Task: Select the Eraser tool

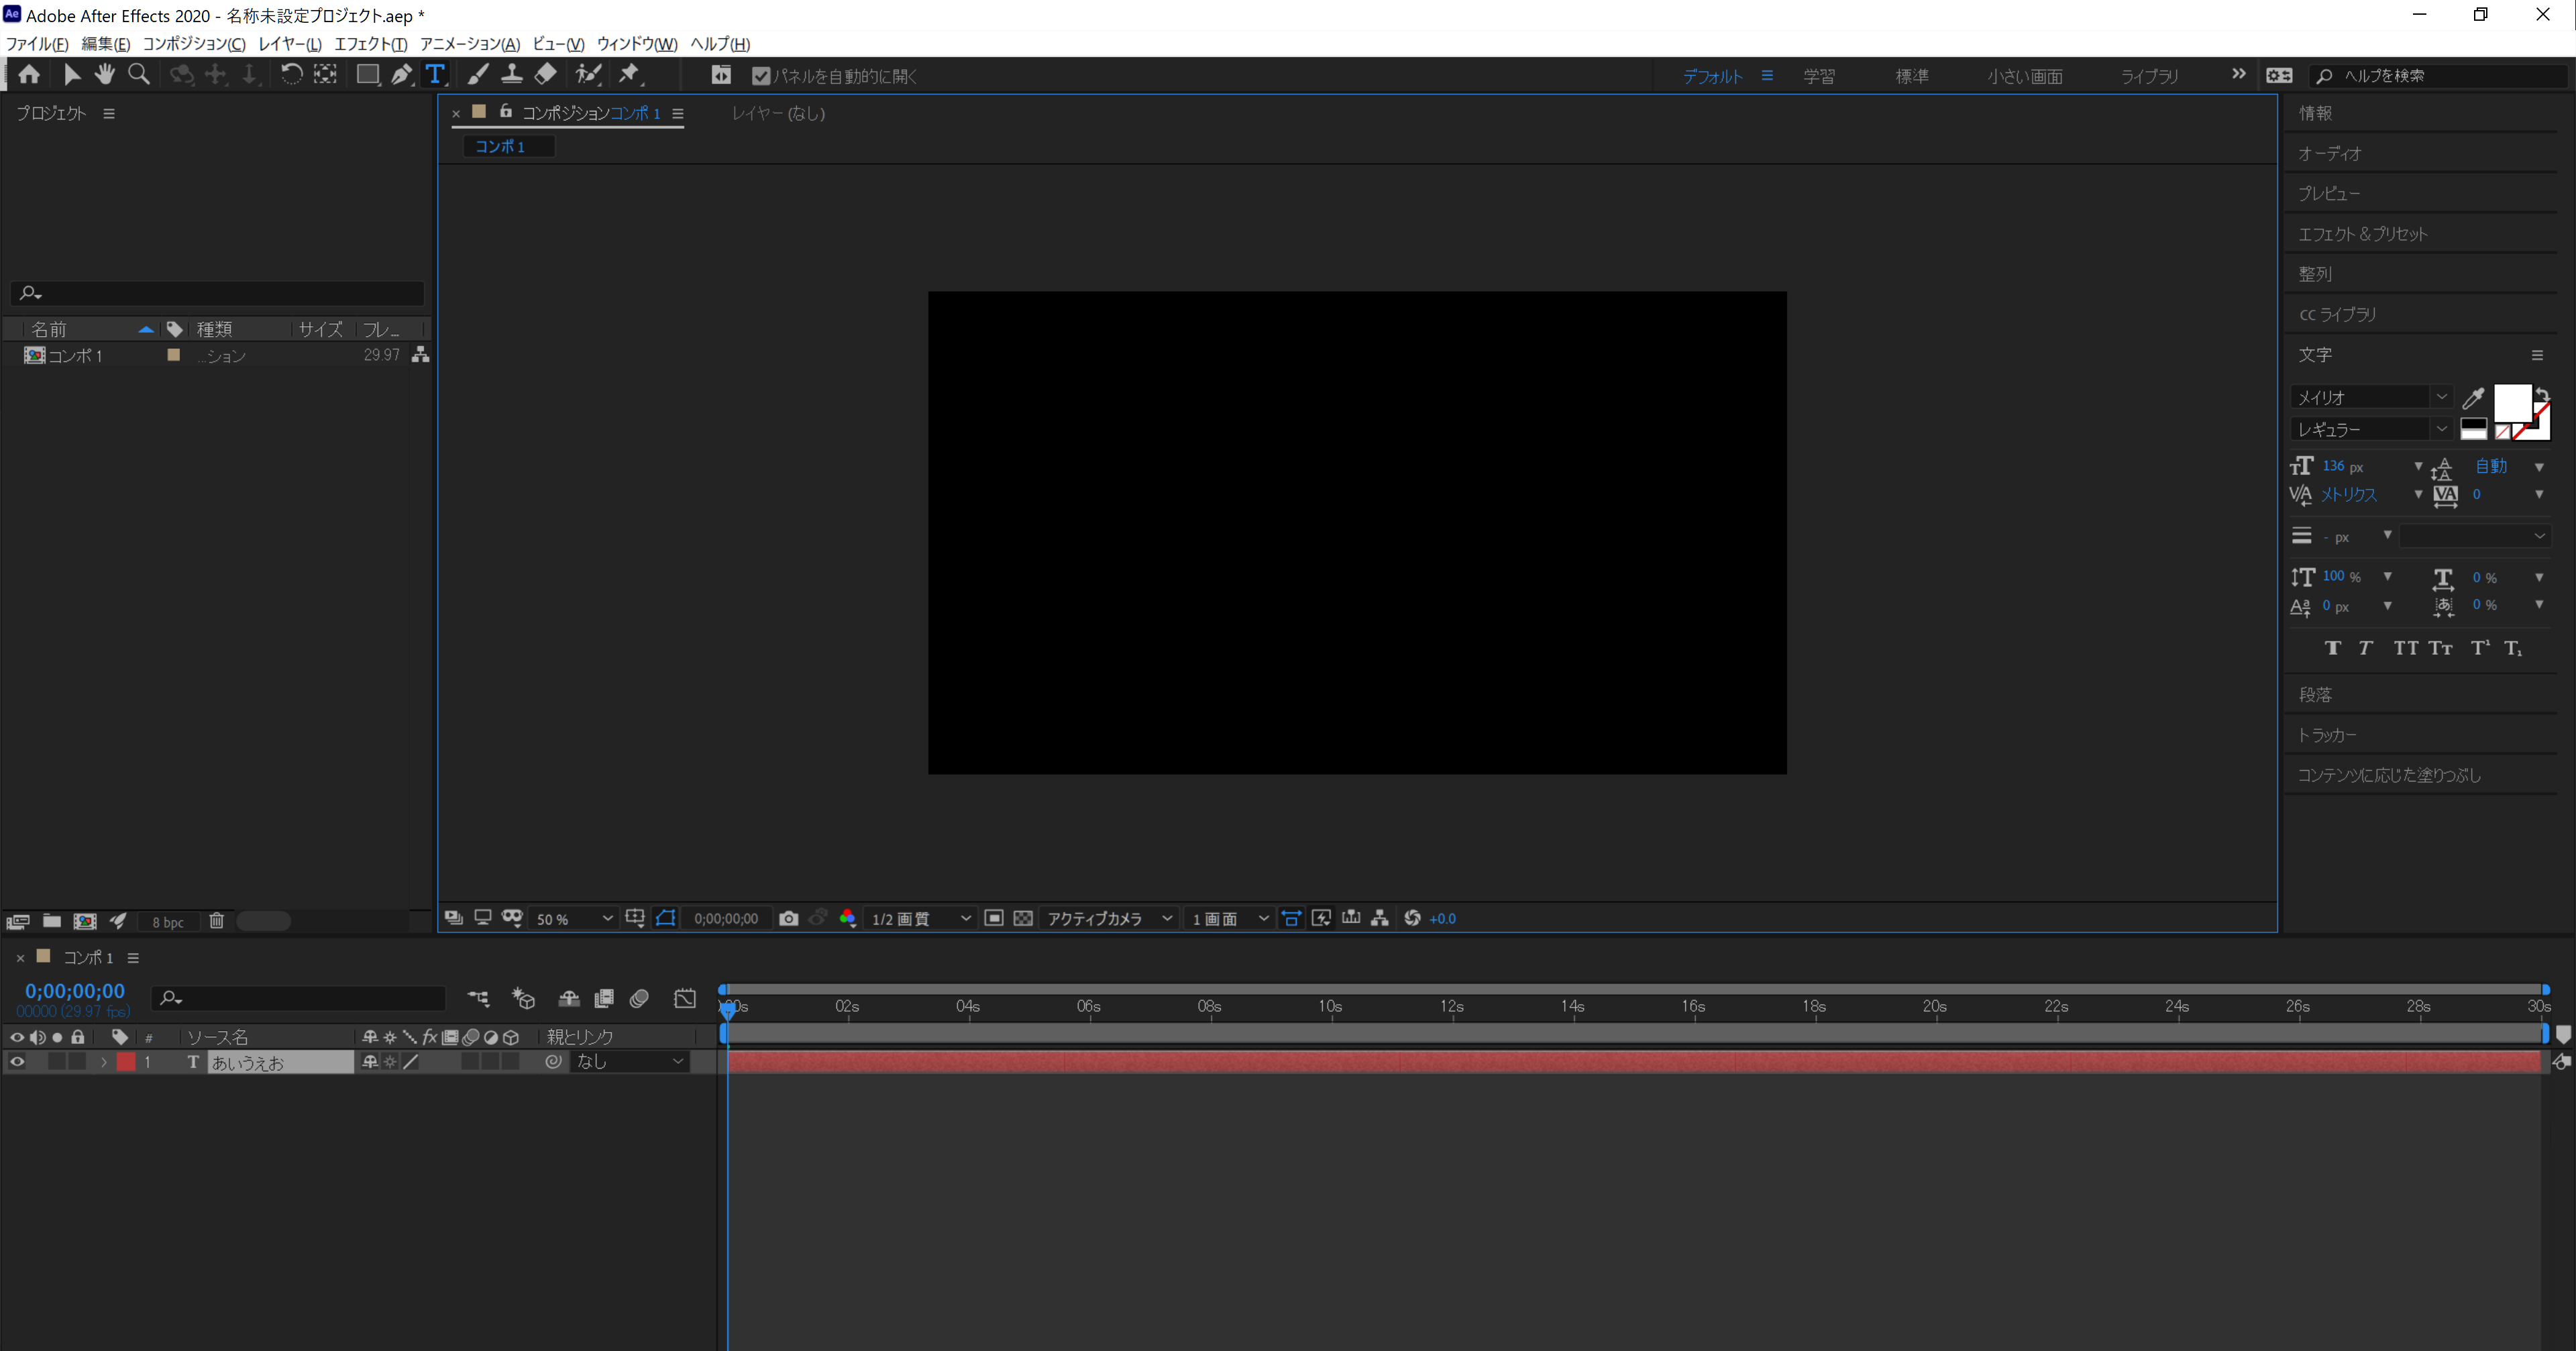Action: [x=546, y=75]
